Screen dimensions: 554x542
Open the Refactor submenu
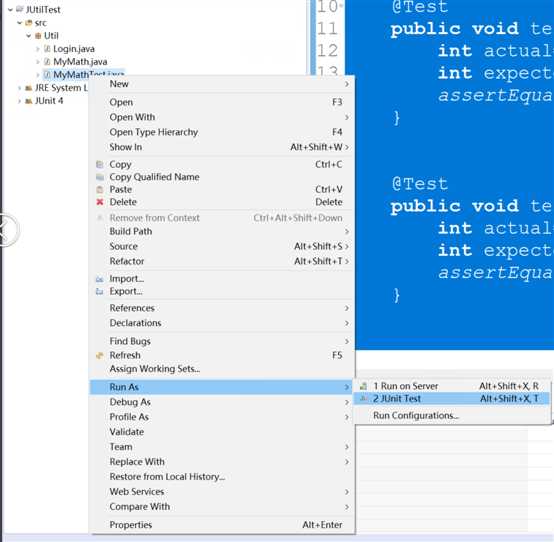222,261
